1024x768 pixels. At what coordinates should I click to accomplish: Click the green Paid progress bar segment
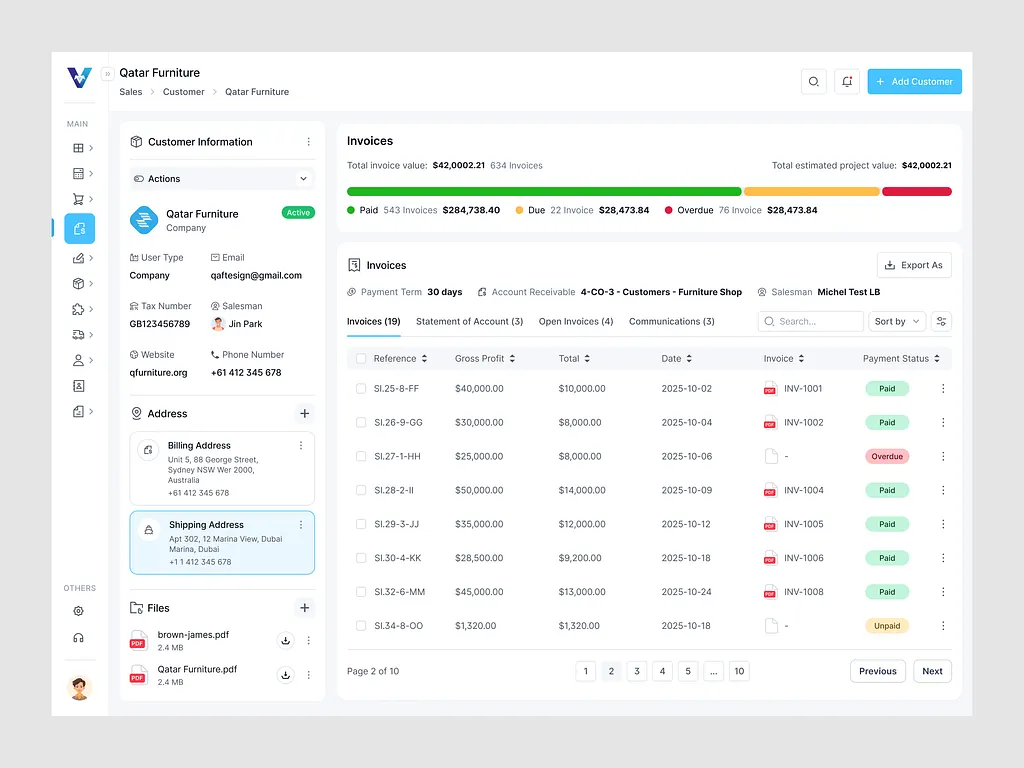click(544, 191)
